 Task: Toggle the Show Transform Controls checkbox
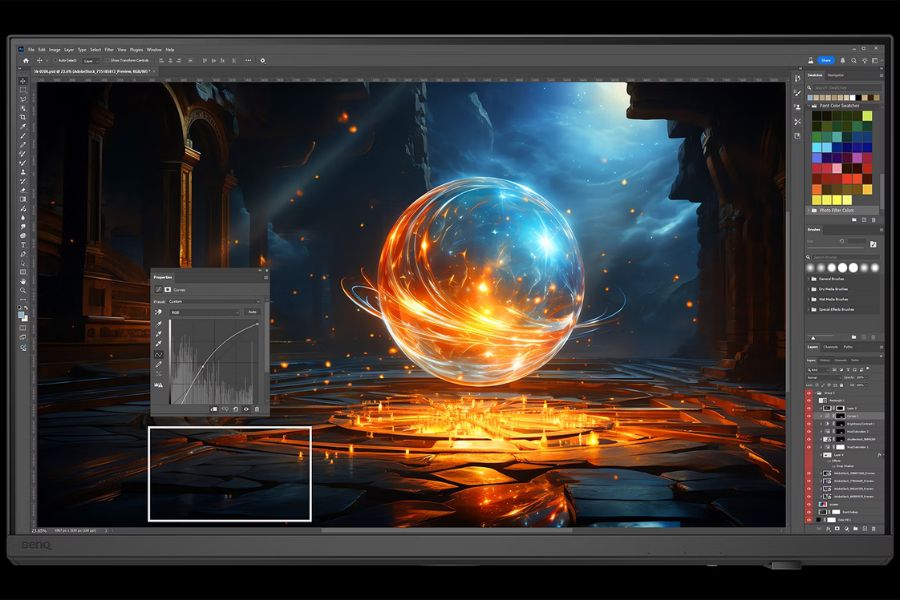pos(108,60)
